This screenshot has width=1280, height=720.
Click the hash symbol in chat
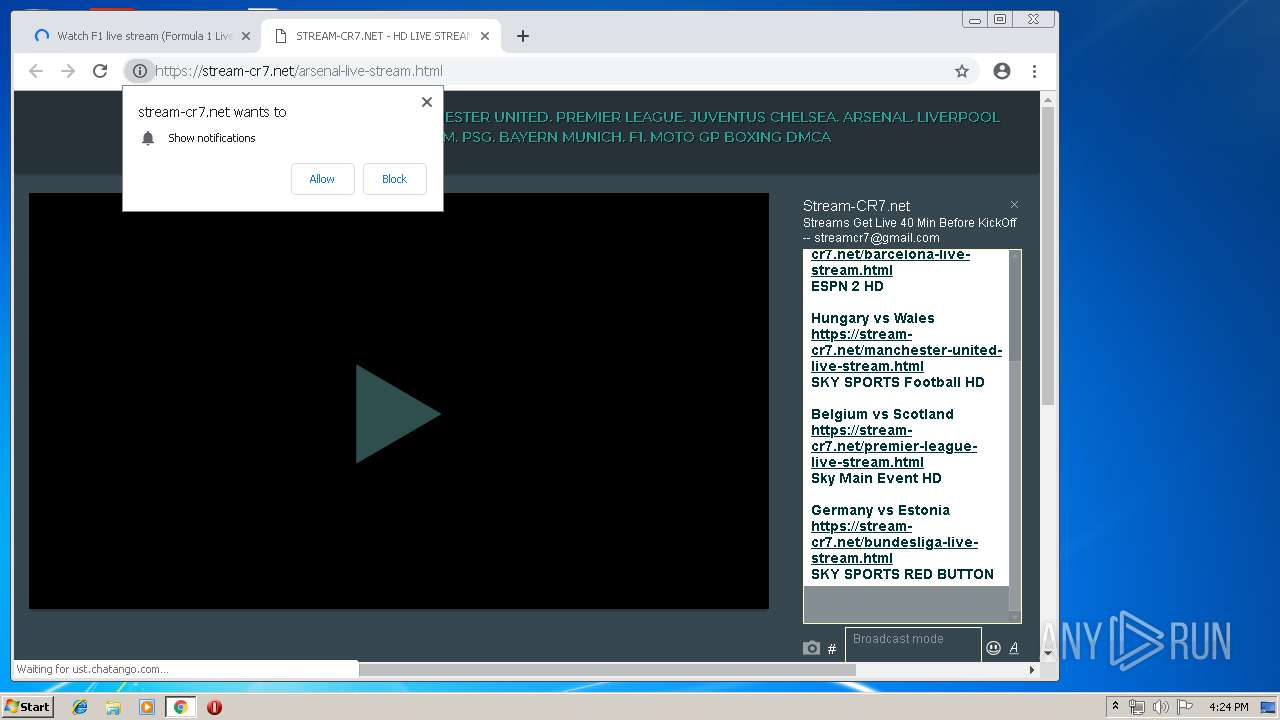(832, 649)
